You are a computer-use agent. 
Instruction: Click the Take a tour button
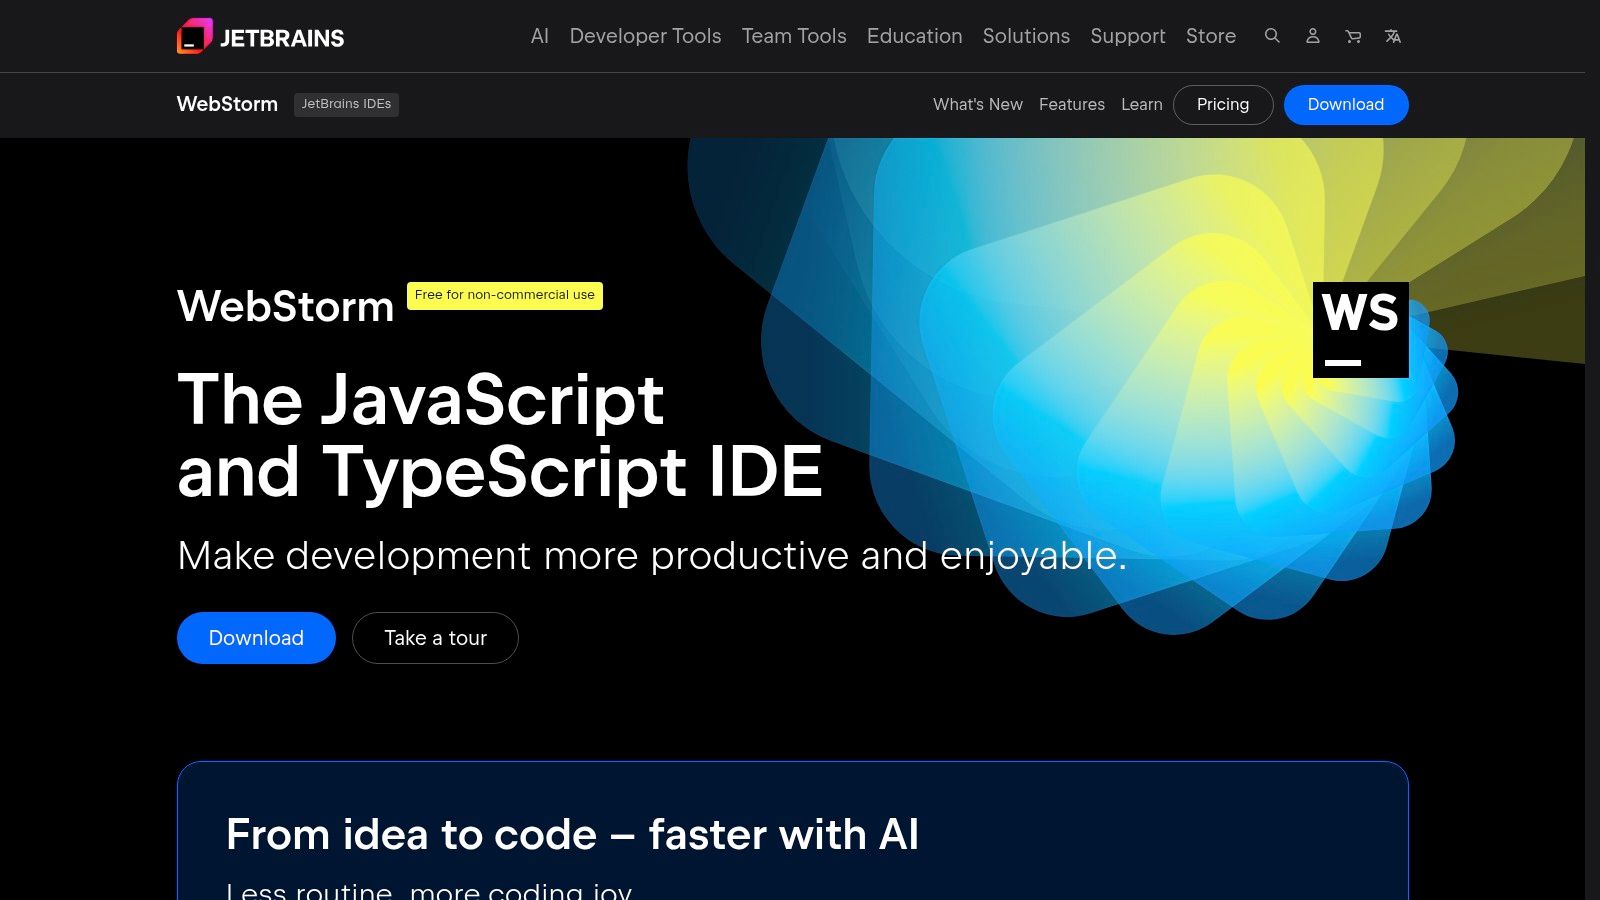(x=435, y=637)
